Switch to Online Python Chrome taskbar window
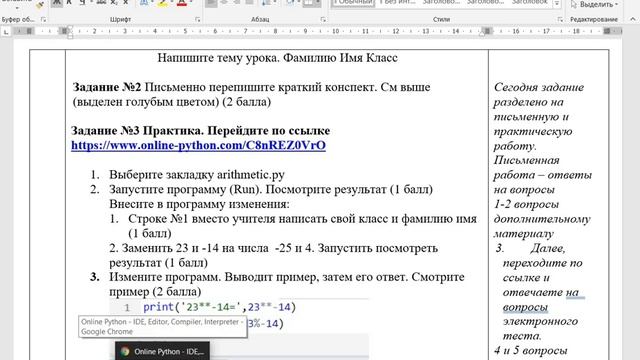 (x=162, y=351)
